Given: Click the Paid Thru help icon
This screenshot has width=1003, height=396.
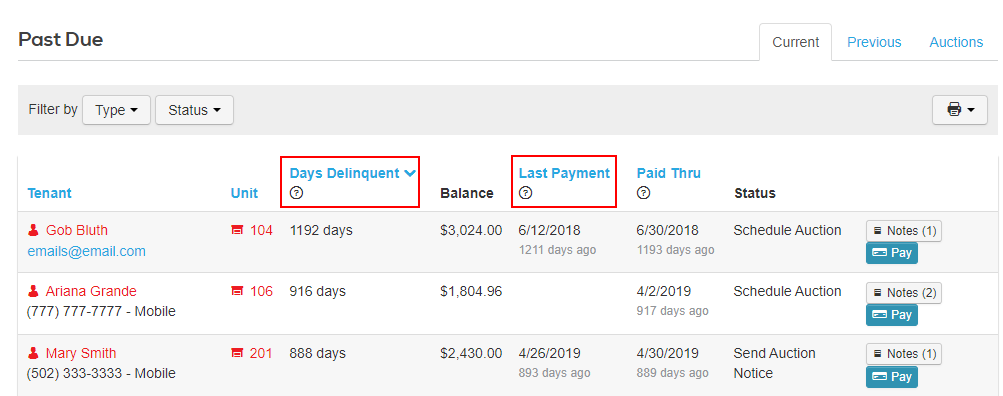Looking at the screenshot, I should pyautogui.click(x=643, y=193).
